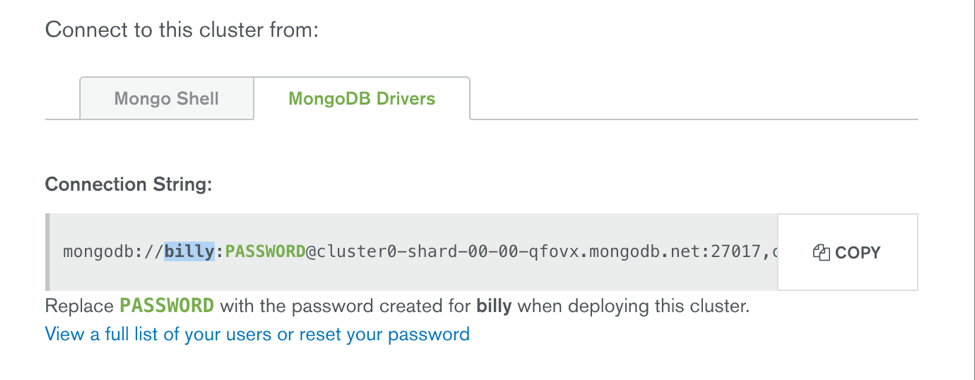Click bold billy in the help sentence
975x380 pixels.
494,305
